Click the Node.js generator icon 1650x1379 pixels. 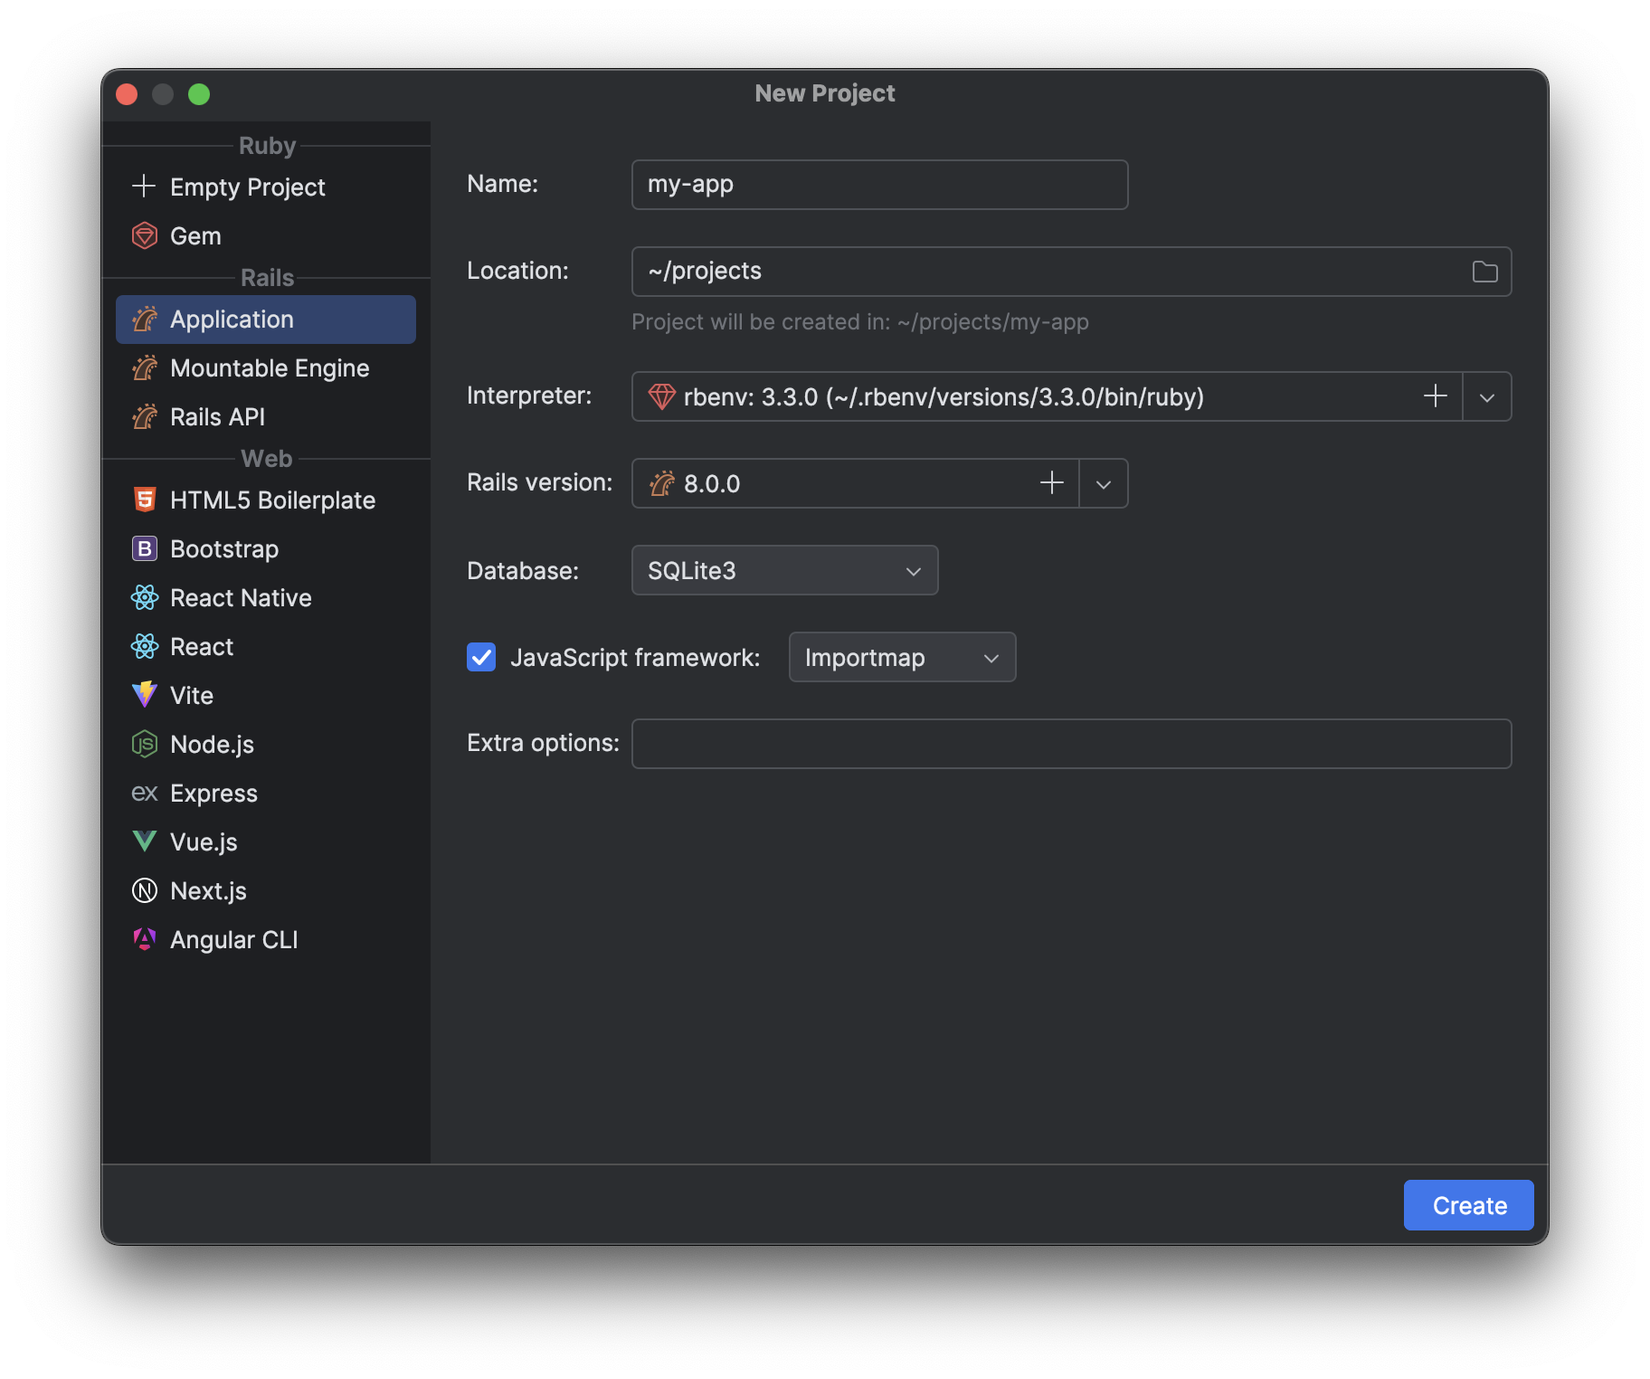(145, 744)
